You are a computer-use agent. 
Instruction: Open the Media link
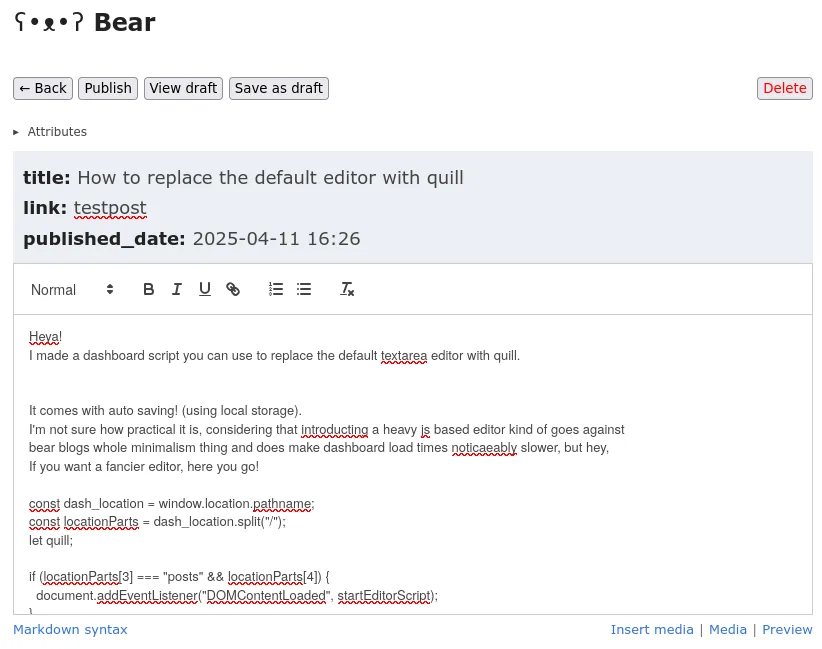coord(728,630)
